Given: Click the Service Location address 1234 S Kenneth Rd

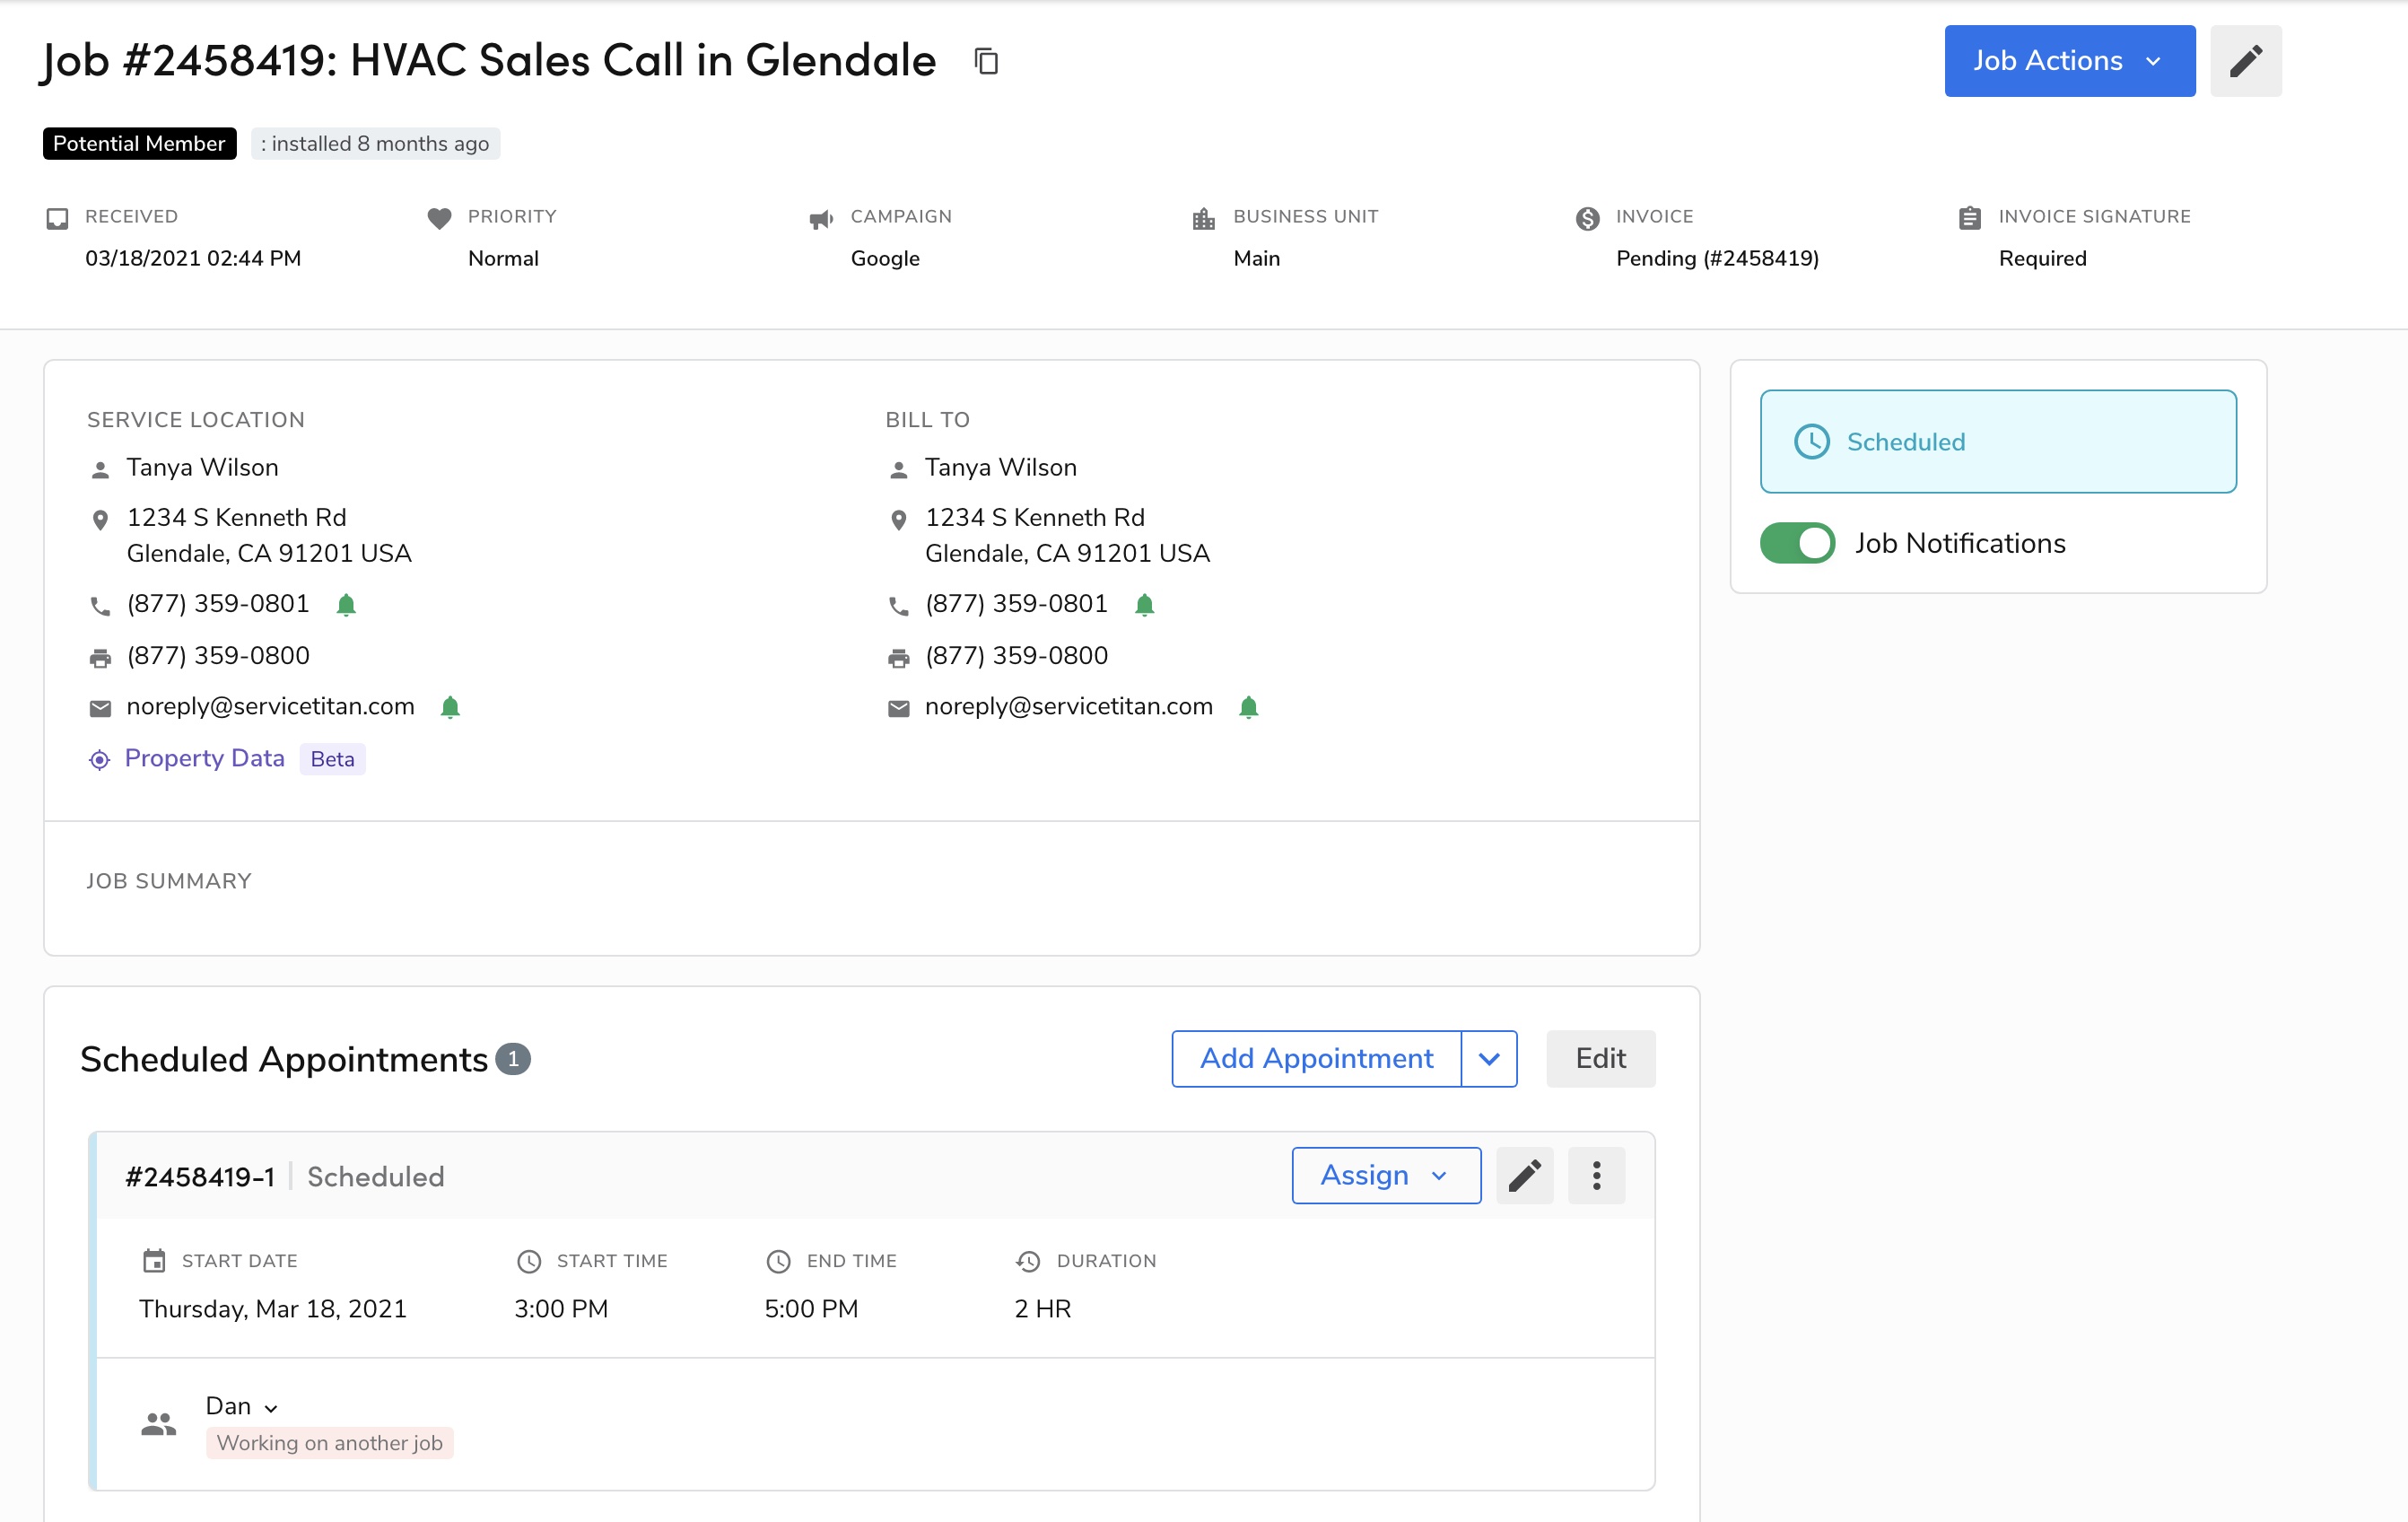Looking at the screenshot, I should (x=236, y=517).
